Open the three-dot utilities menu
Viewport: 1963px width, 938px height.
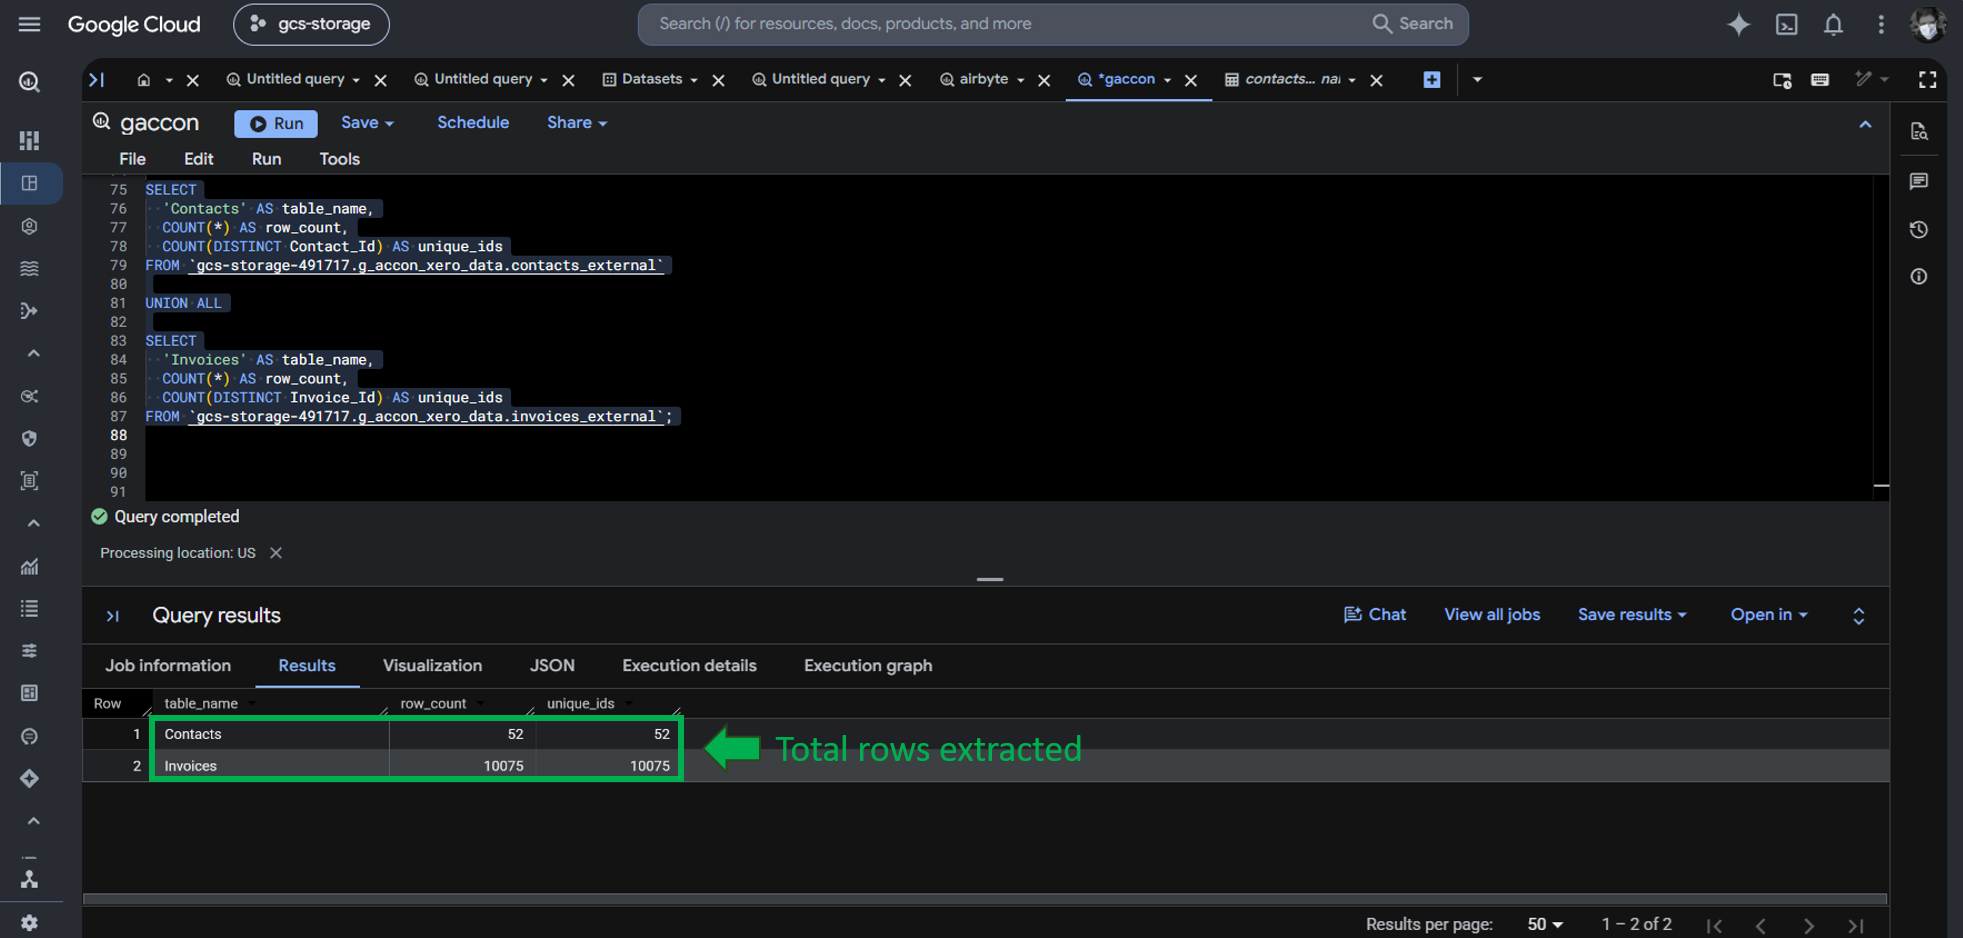pos(1881,24)
